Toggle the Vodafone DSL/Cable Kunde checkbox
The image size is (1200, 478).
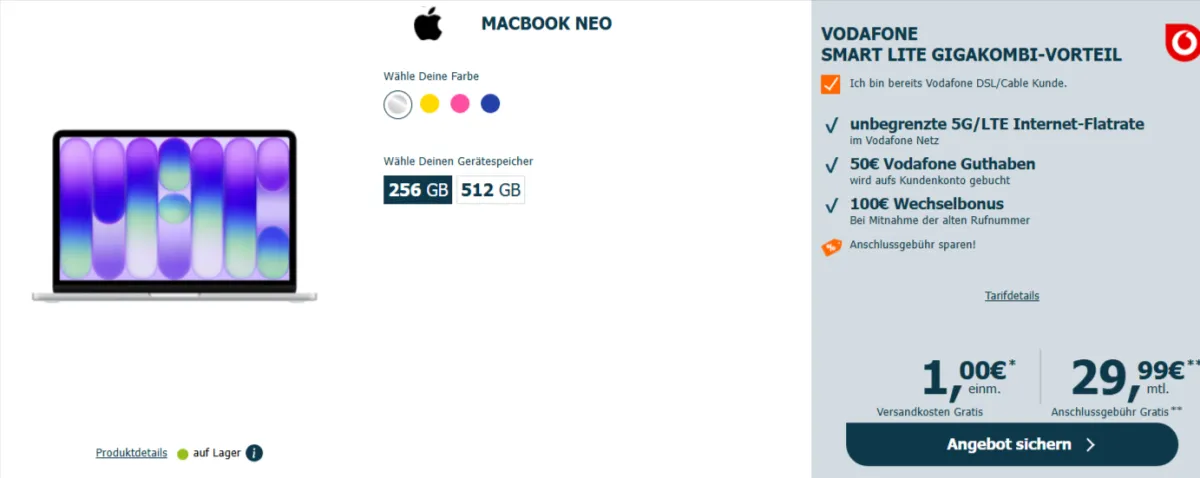click(830, 83)
